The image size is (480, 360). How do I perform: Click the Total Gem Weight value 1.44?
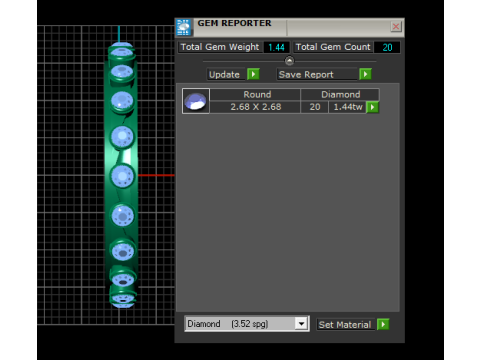276,47
